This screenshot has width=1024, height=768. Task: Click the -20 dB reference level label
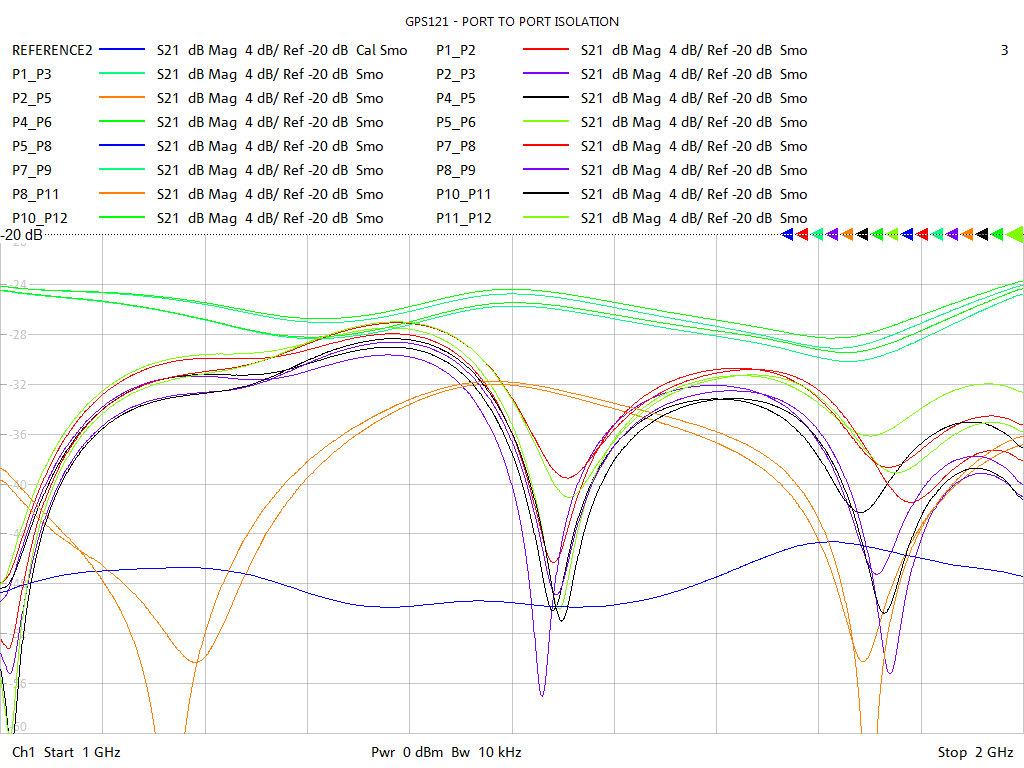(22, 236)
